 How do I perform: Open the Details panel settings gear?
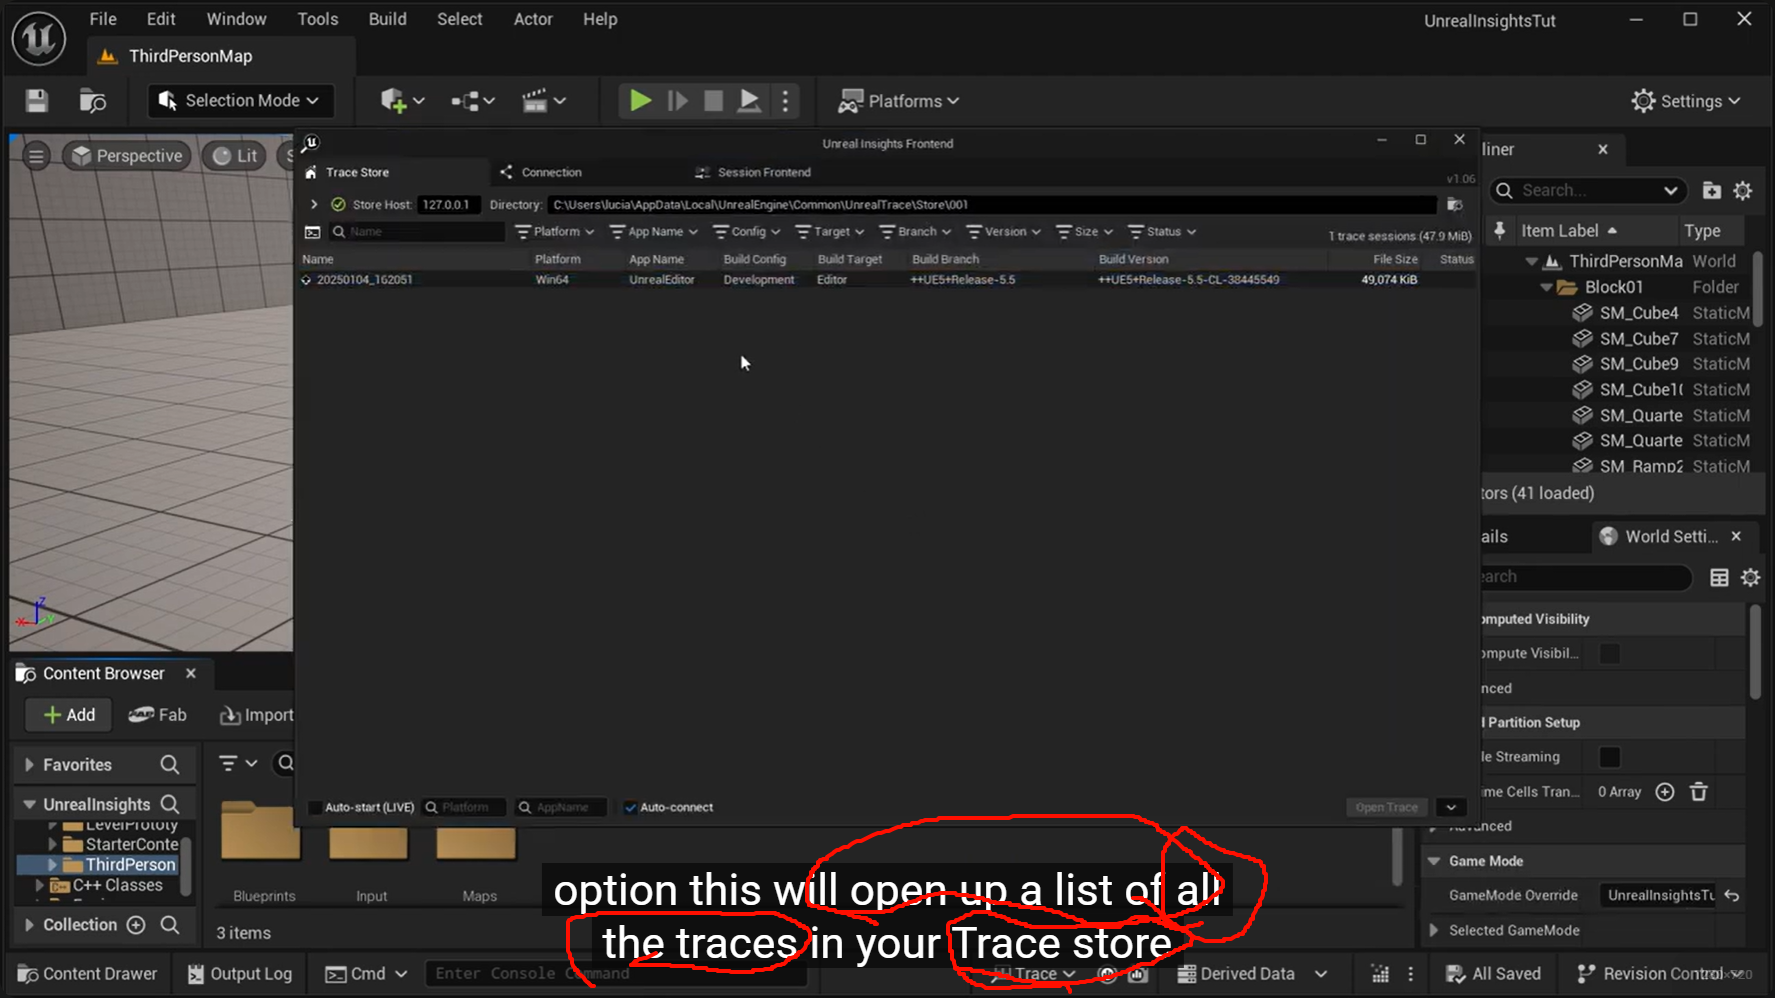coord(1750,577)
